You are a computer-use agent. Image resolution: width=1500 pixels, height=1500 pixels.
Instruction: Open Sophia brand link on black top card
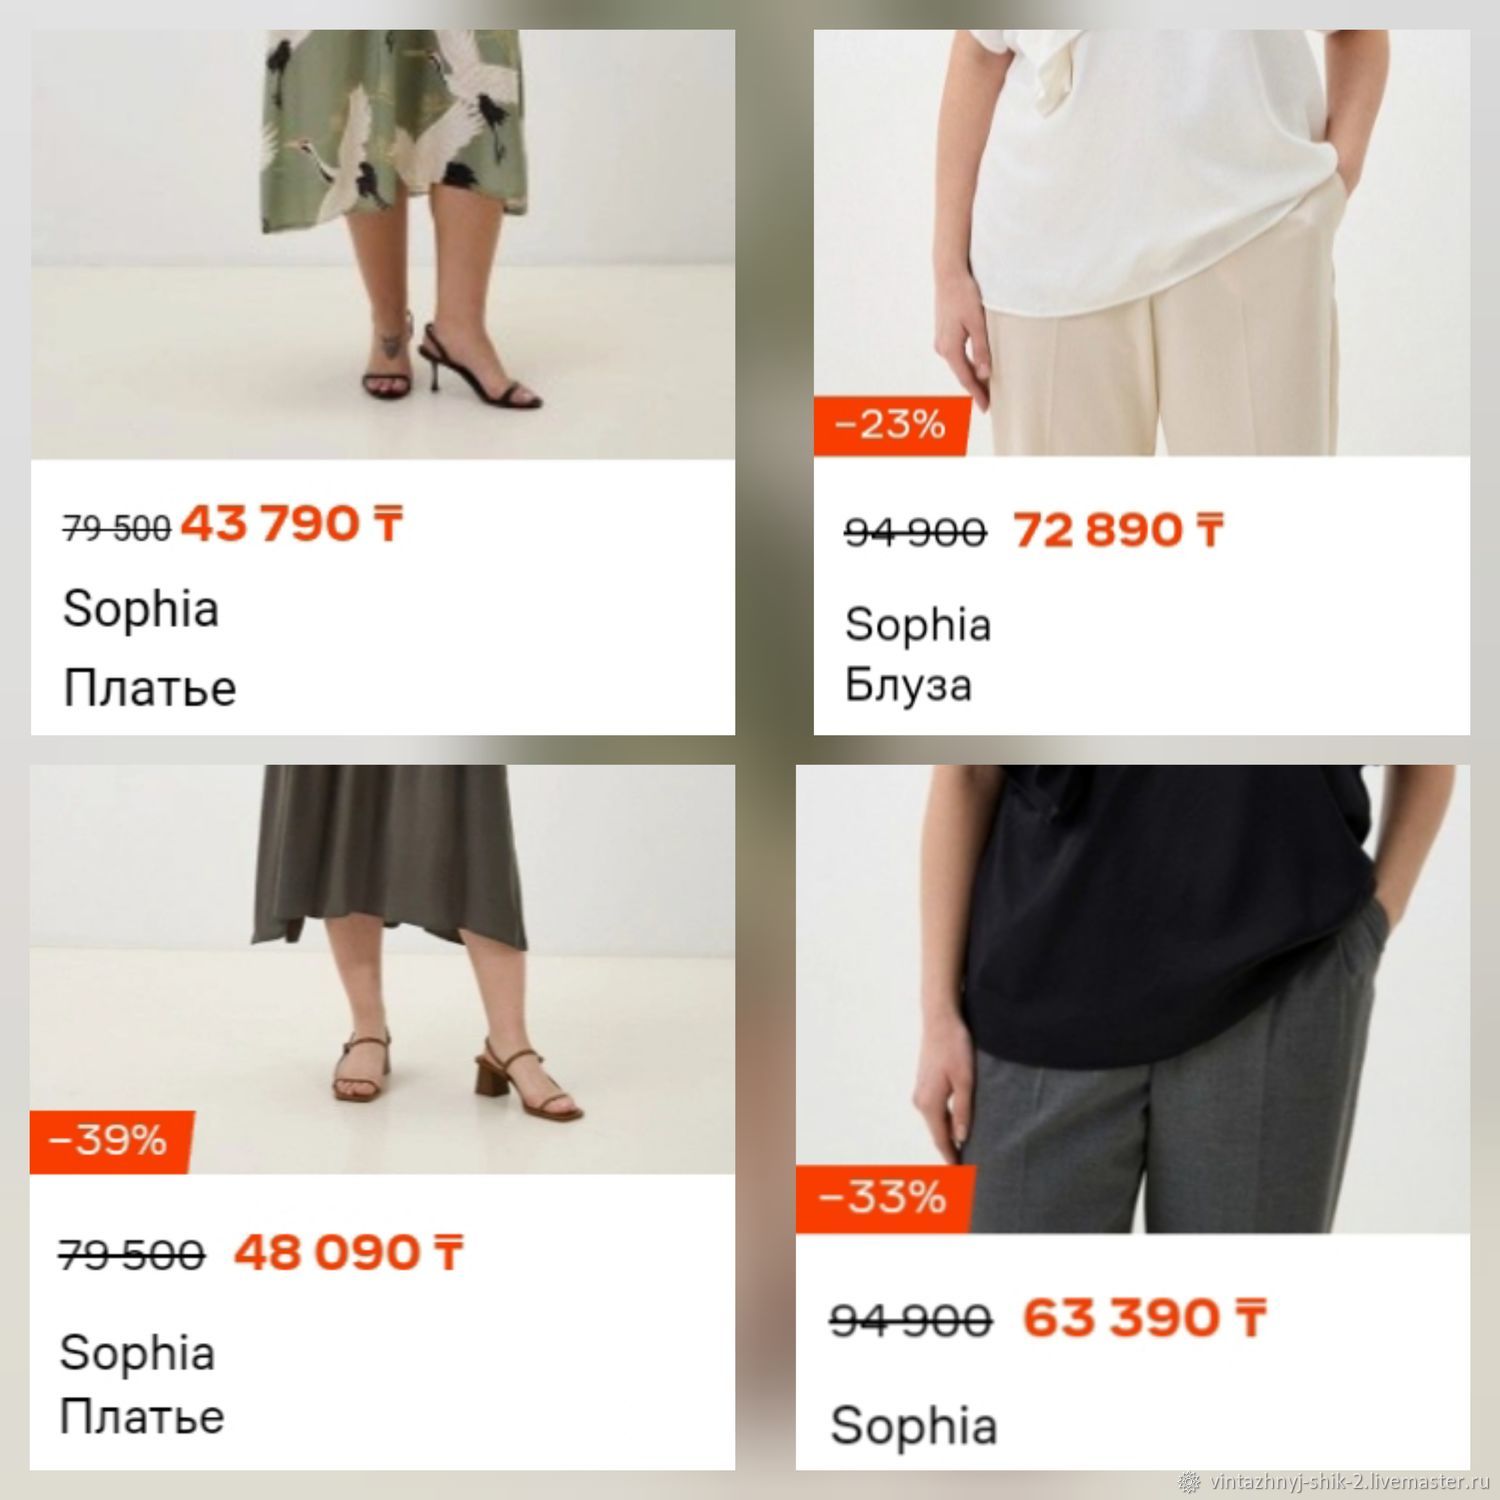point(914,1426)
